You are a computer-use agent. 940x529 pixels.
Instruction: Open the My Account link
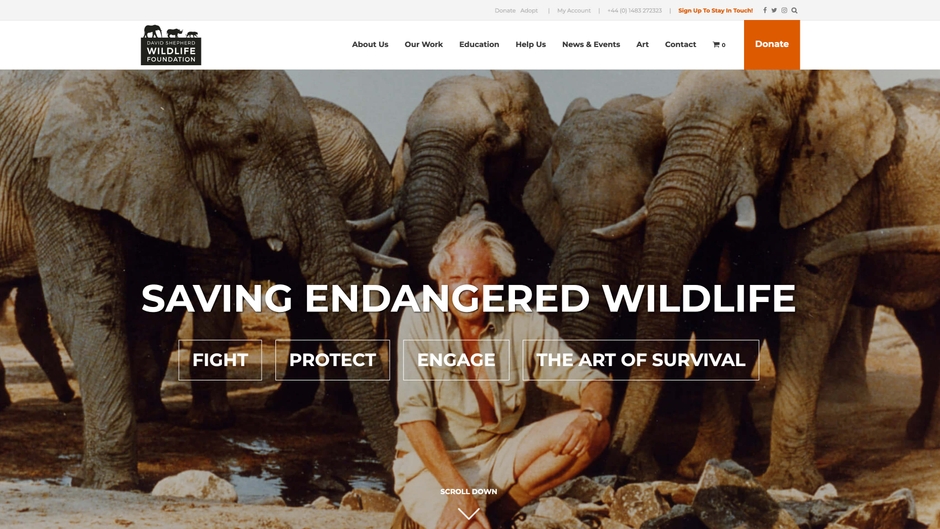[574, 10]
